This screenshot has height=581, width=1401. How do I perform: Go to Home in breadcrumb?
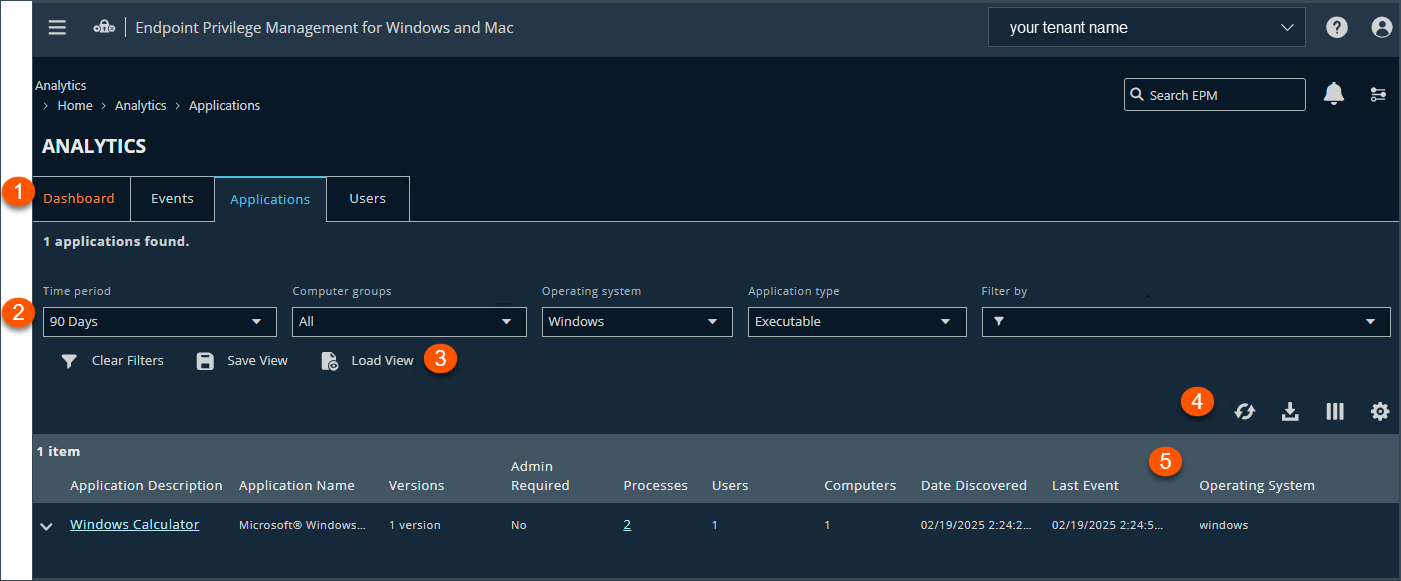pos(75,106)
